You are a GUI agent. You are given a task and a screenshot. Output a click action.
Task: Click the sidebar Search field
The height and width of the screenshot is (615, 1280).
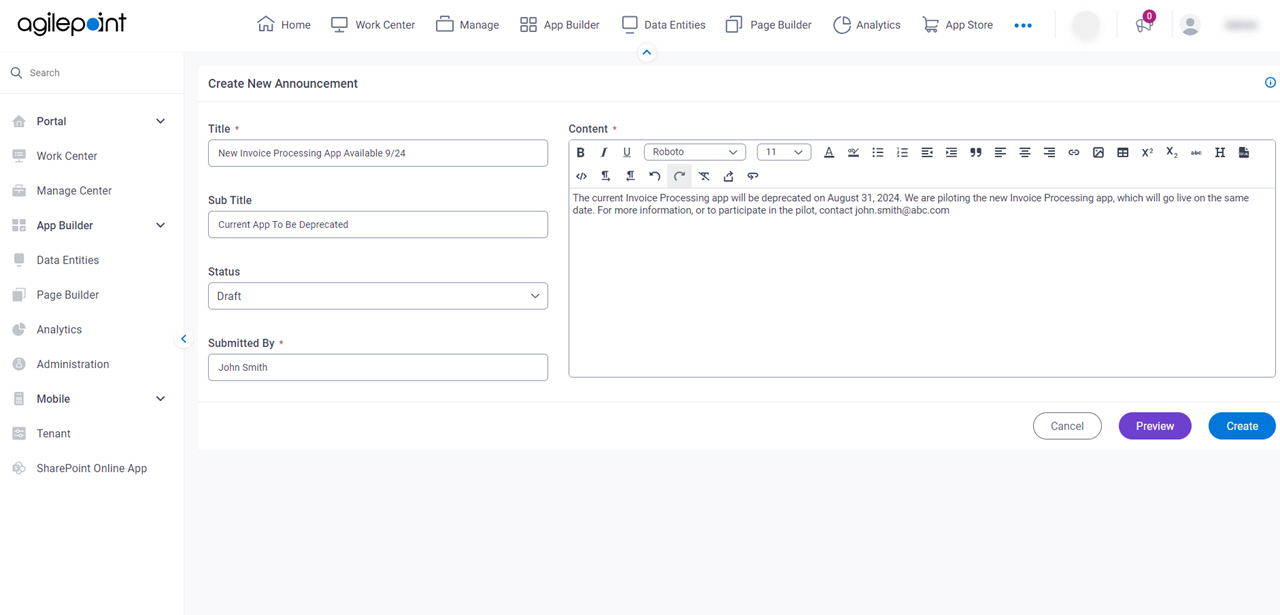(x=91, y=73)
